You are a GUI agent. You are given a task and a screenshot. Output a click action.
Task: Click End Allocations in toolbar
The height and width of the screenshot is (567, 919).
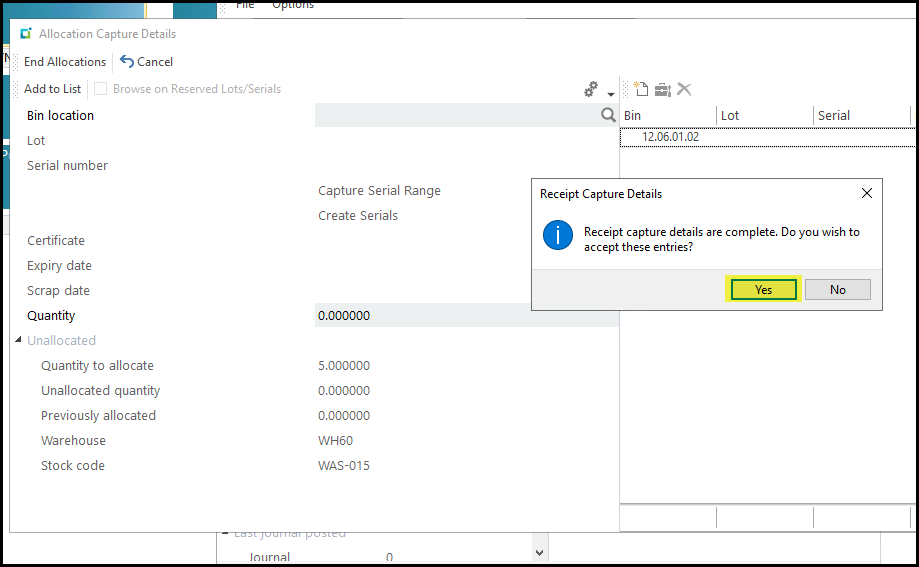[x=65, y=62]
